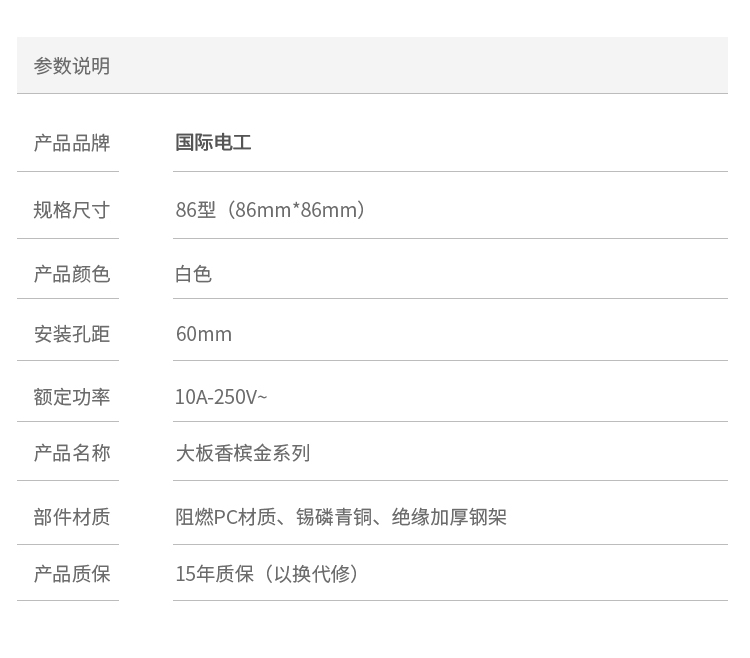Click the 国际电工 brand name

pos(213,143)
